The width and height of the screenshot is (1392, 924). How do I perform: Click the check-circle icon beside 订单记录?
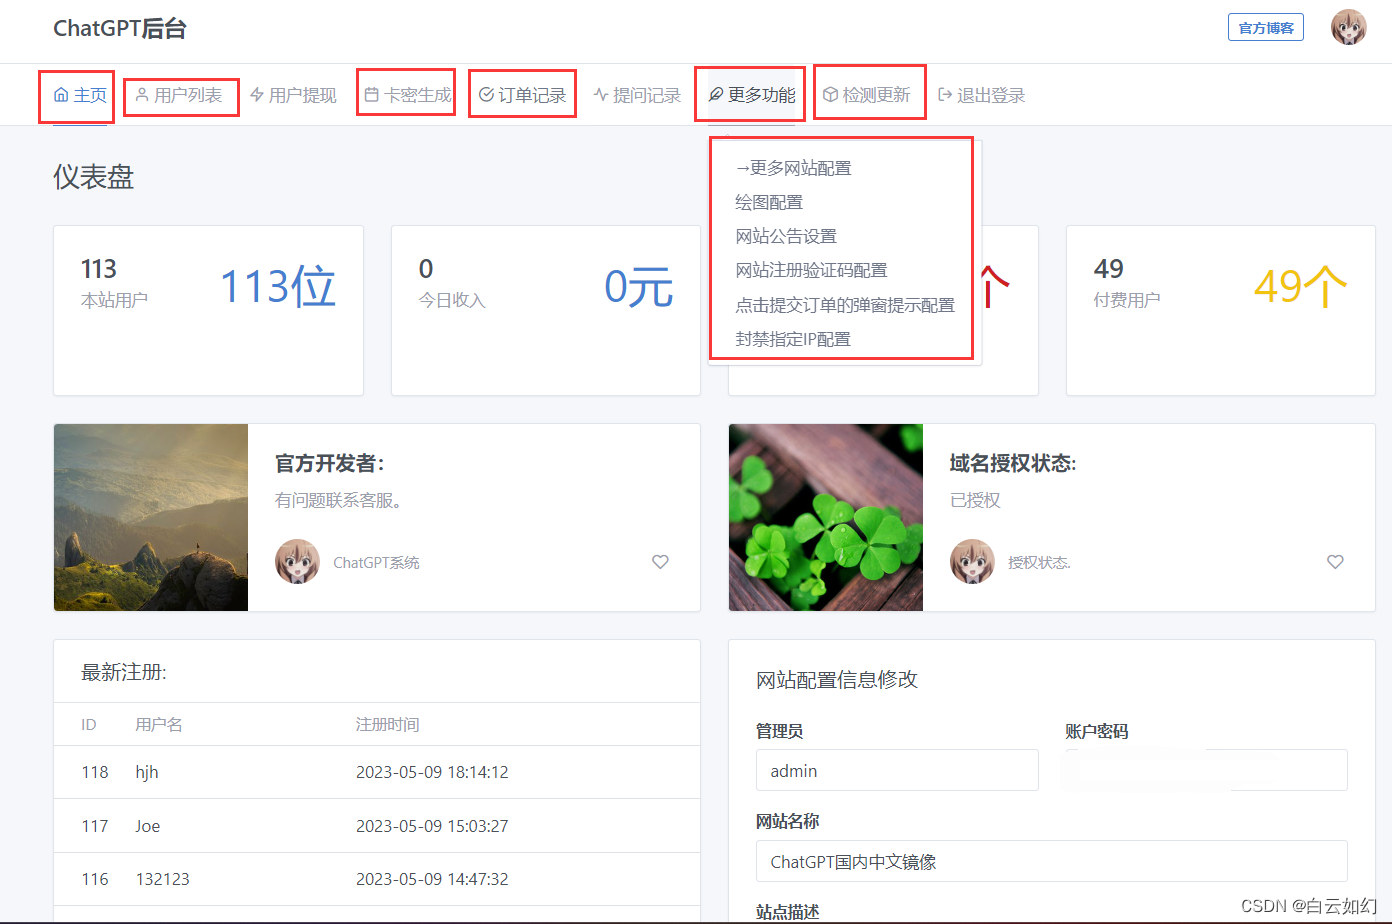(x=486, y=95)
